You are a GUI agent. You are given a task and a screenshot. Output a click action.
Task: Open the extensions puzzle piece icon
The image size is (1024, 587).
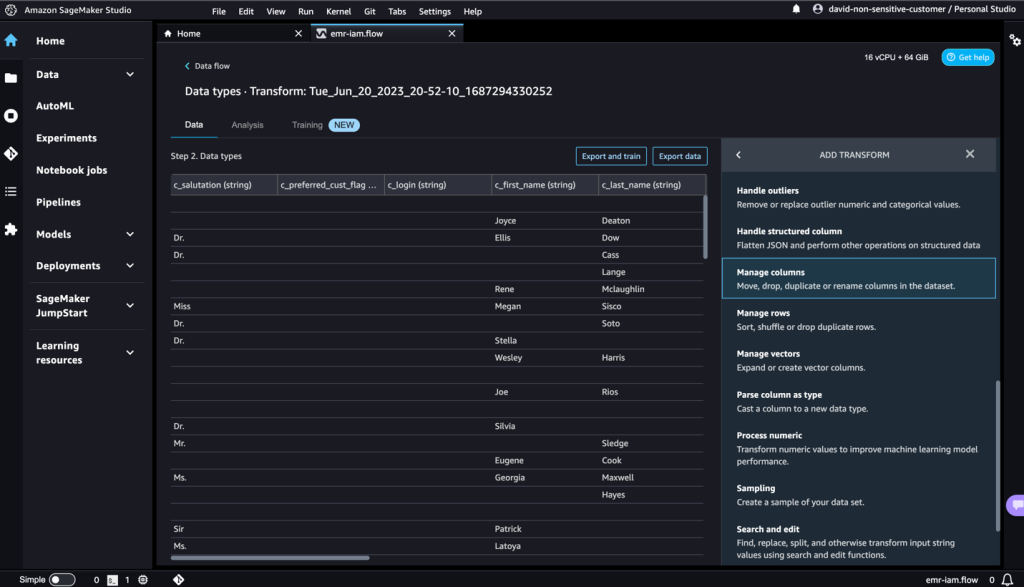coord(11,229)
